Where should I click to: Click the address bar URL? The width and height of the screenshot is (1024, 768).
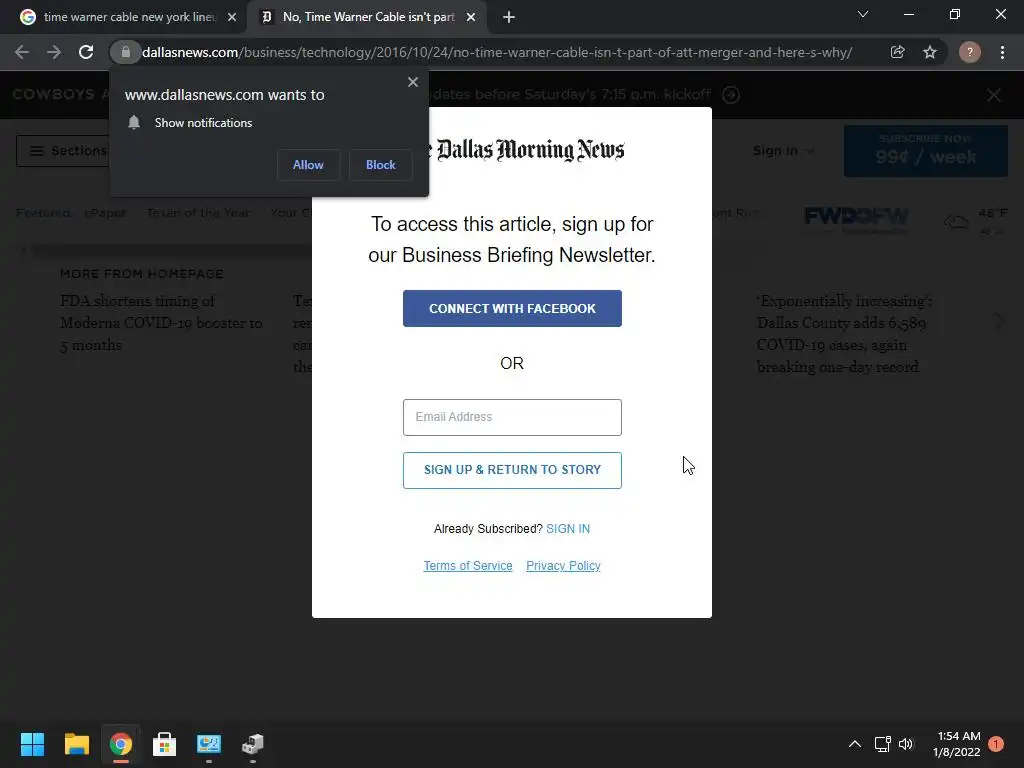pyautogui.click(x=496, y=52)
